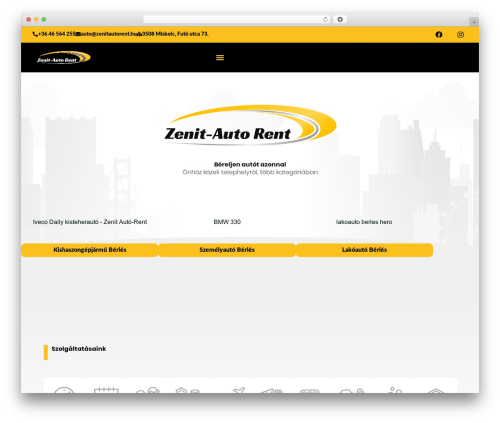Click the Béreljen autót azonnal headline
This screenshot has width=500, height=423.
click(250, 164)
